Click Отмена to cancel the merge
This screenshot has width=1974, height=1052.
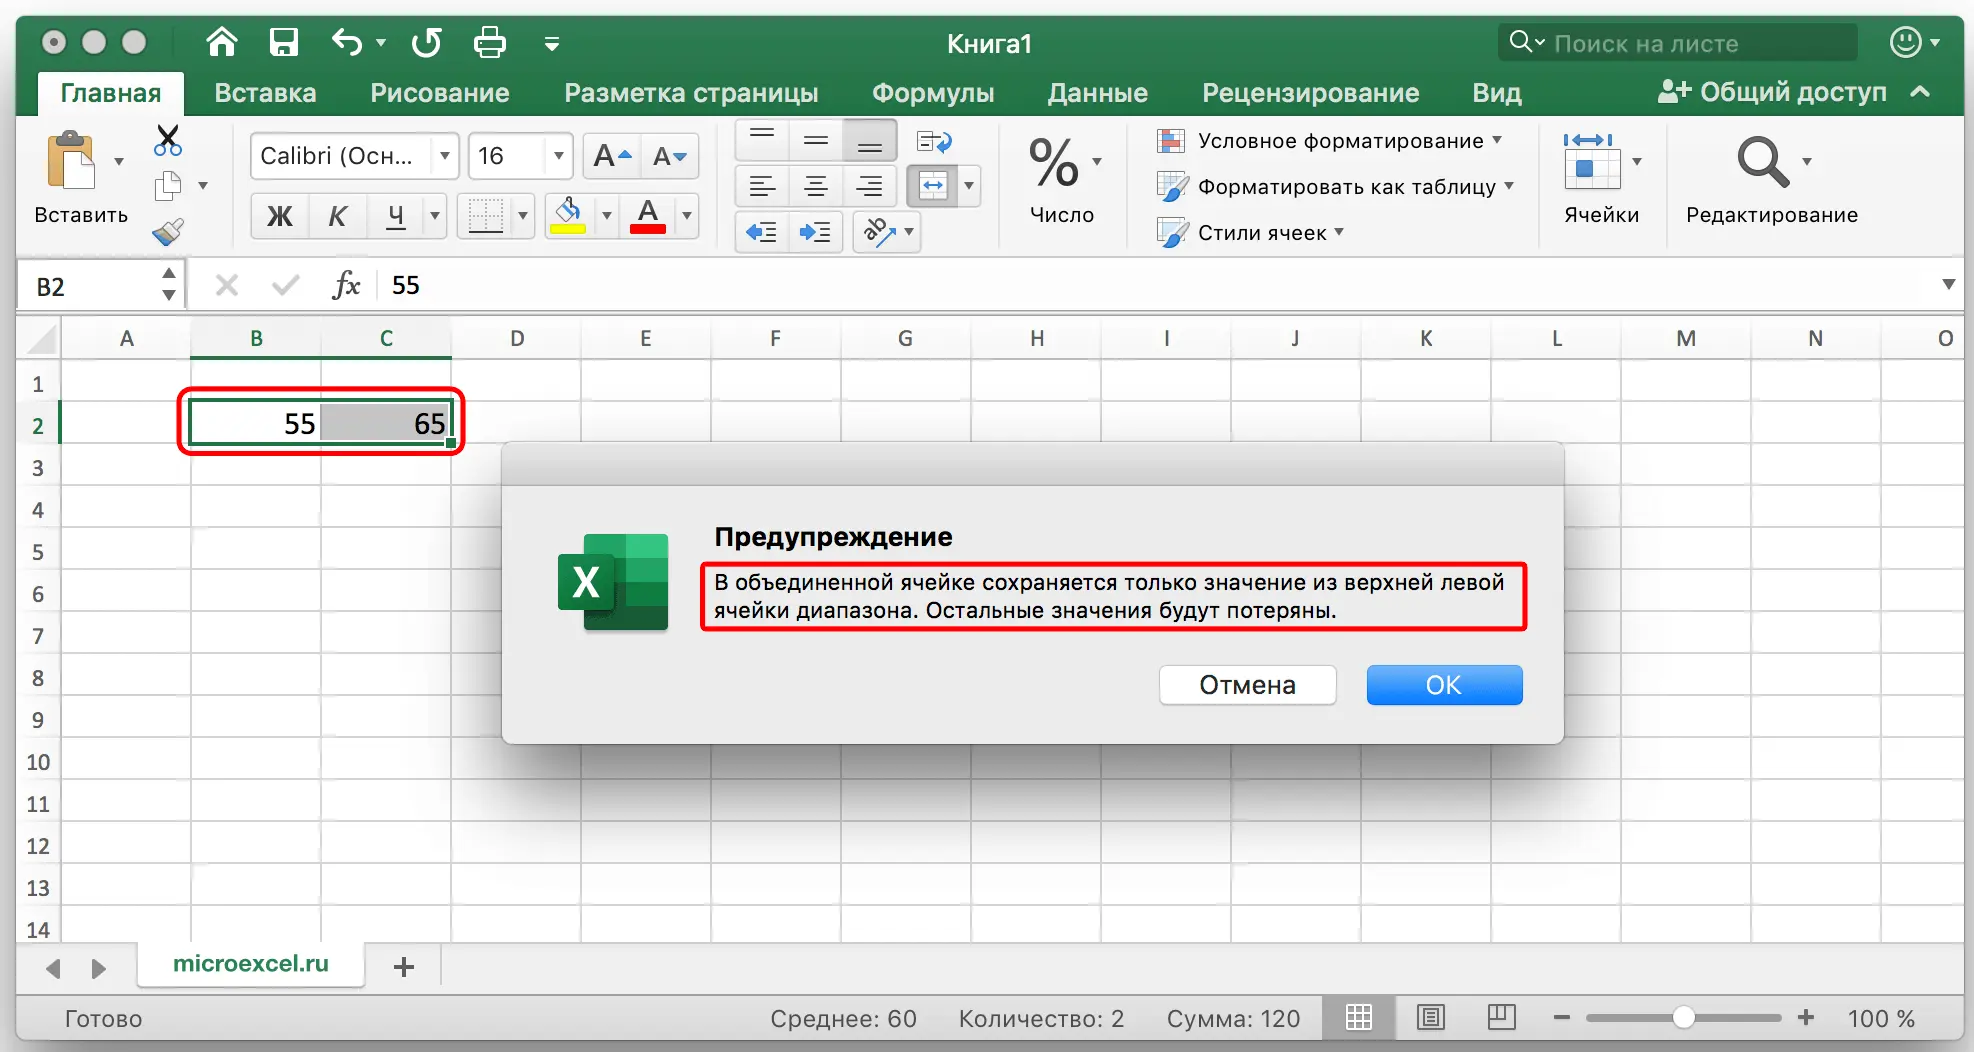[x=1247, y=685]
